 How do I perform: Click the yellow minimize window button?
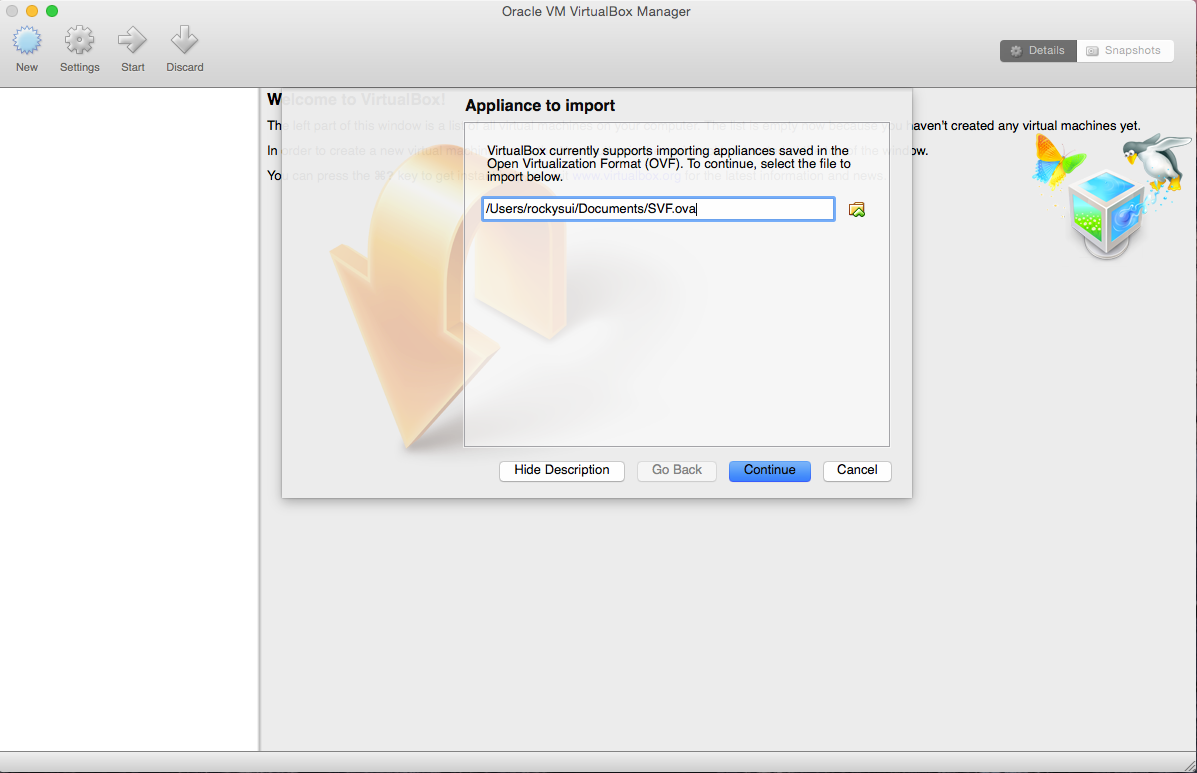tap(32, 11)
